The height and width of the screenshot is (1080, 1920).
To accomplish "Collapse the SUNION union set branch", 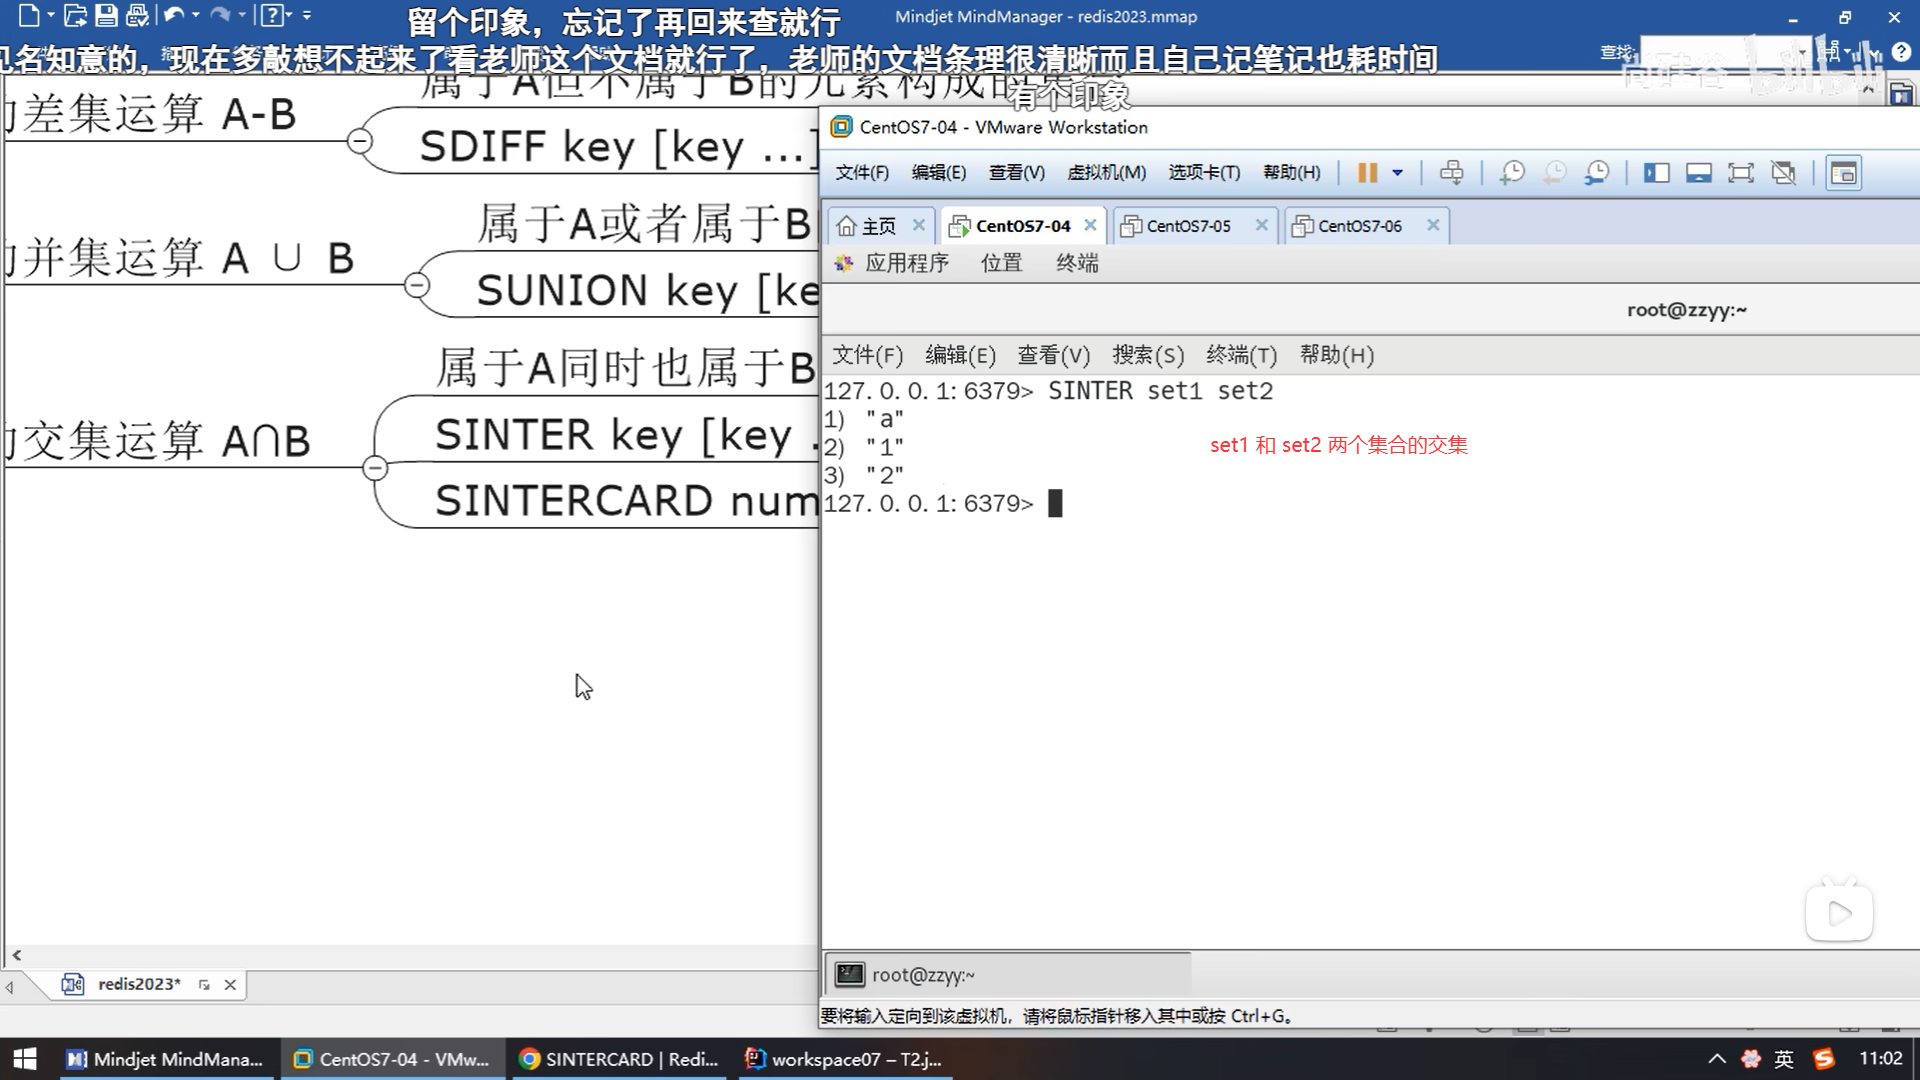I will pyautogui.click(x=417, y=285).
